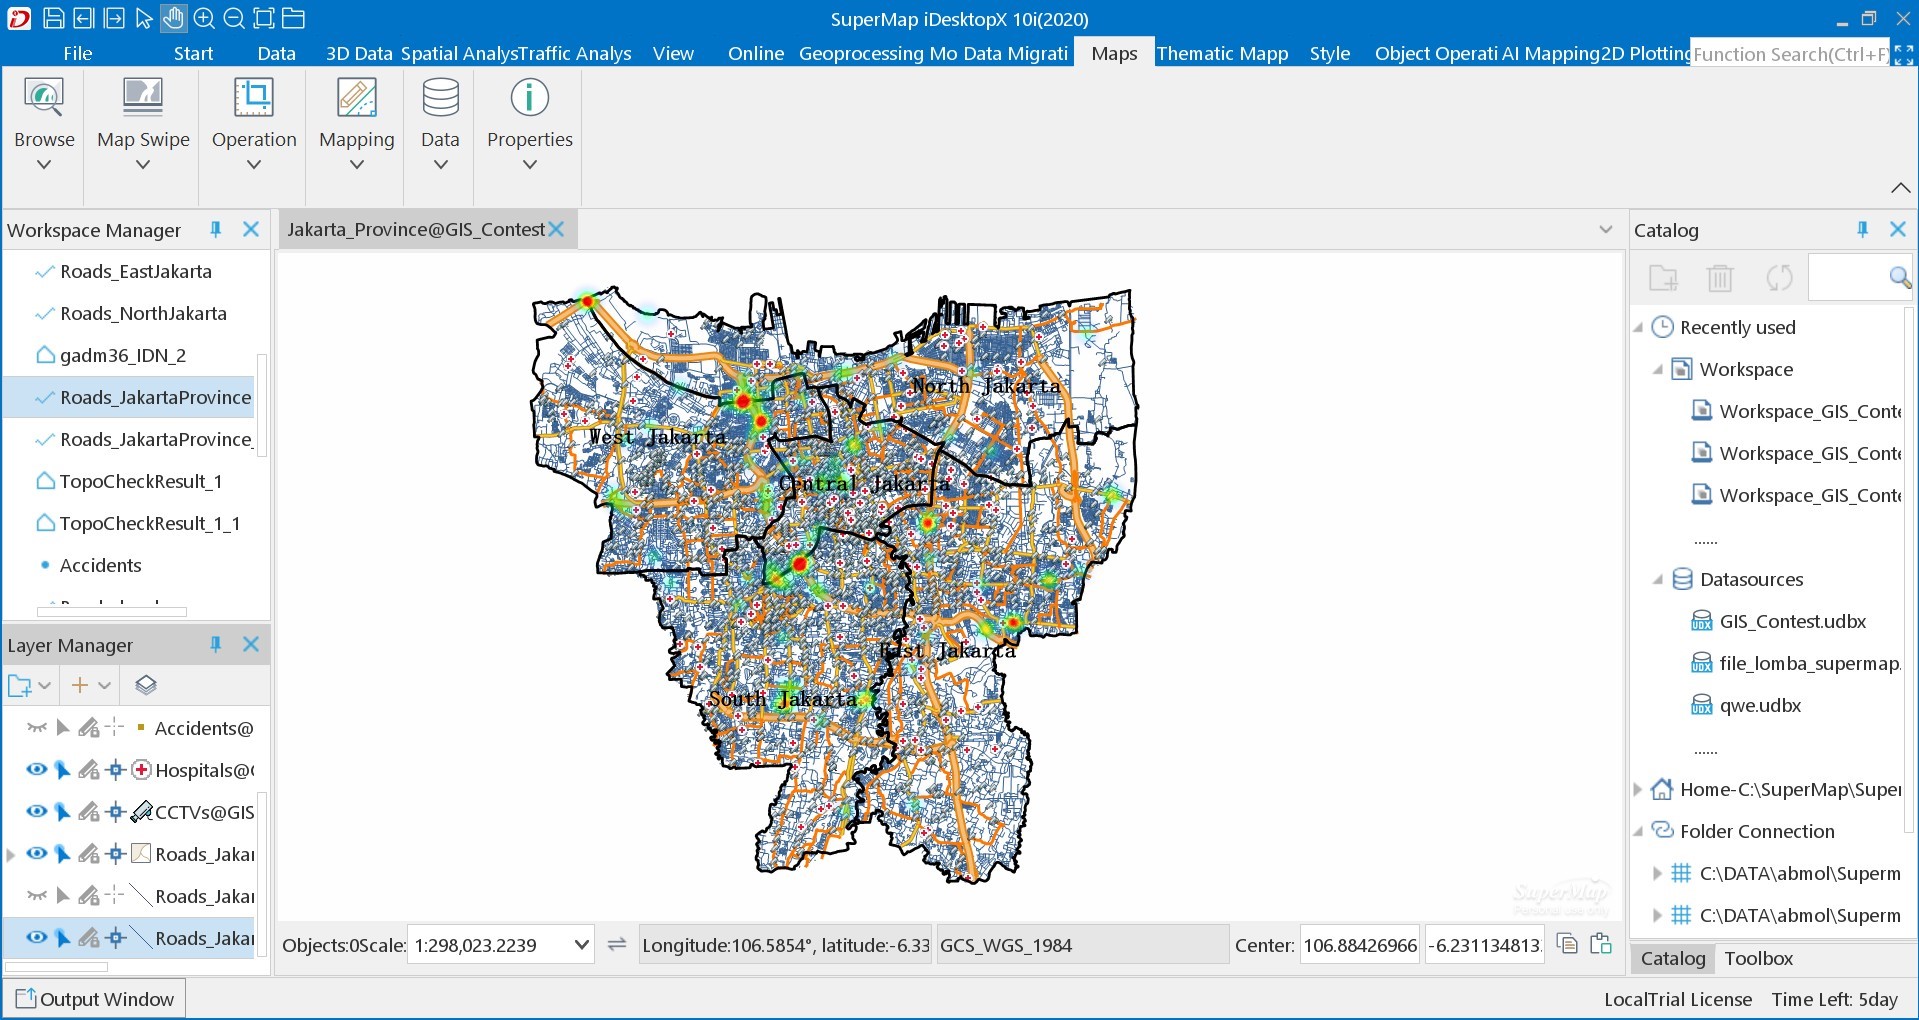Open the Properties ribbon group
This screenshot has height=1020, width=1919.
(530, 125)
